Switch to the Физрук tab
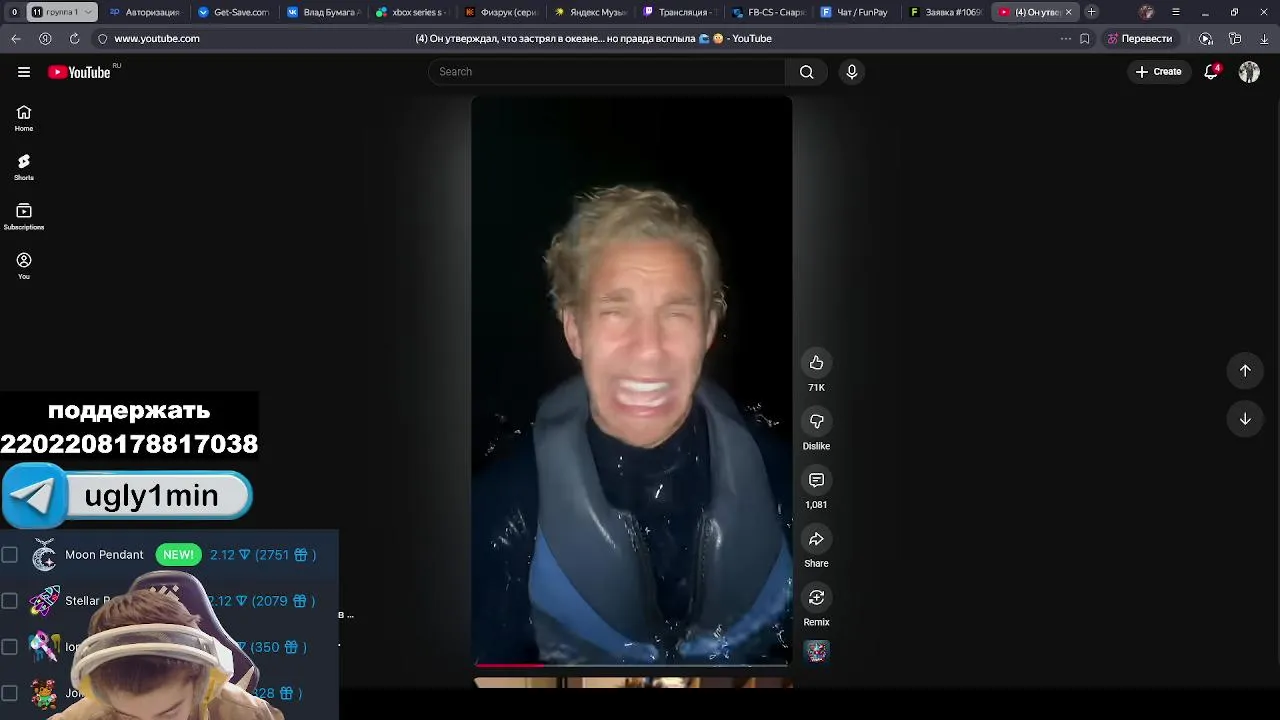The height and width of the screenshot is (720, 1280). 500,12
